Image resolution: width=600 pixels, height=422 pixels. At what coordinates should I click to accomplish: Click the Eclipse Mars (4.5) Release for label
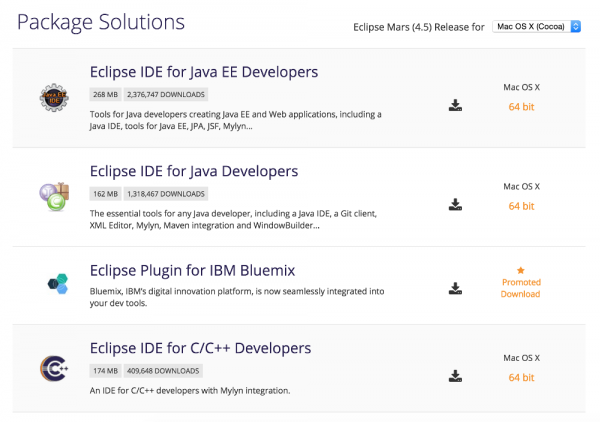point(419,27)
